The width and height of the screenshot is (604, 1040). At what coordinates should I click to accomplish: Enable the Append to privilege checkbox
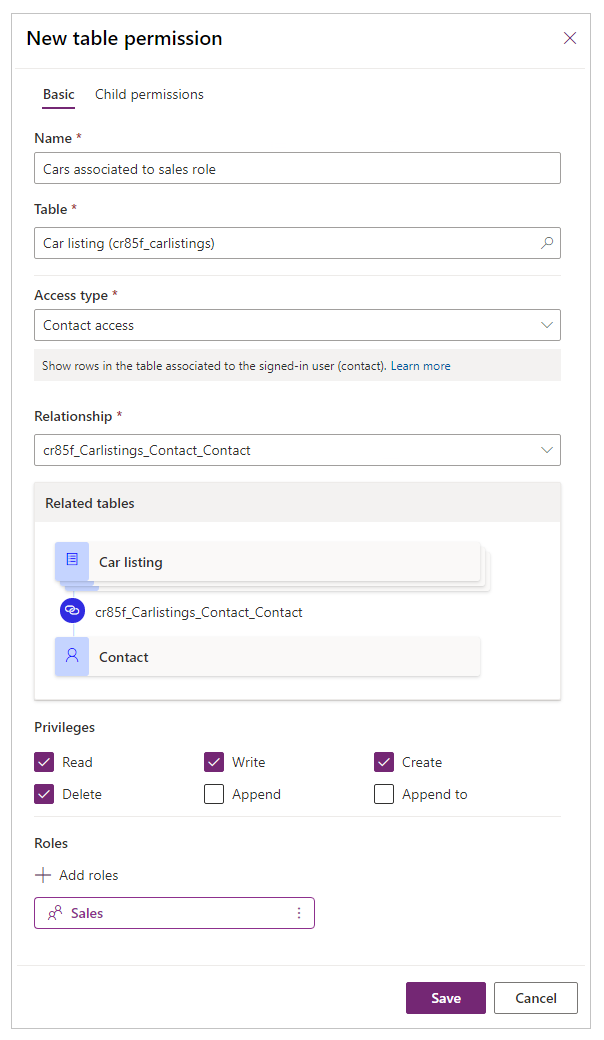pyautogui.click(x=384, y=794)
